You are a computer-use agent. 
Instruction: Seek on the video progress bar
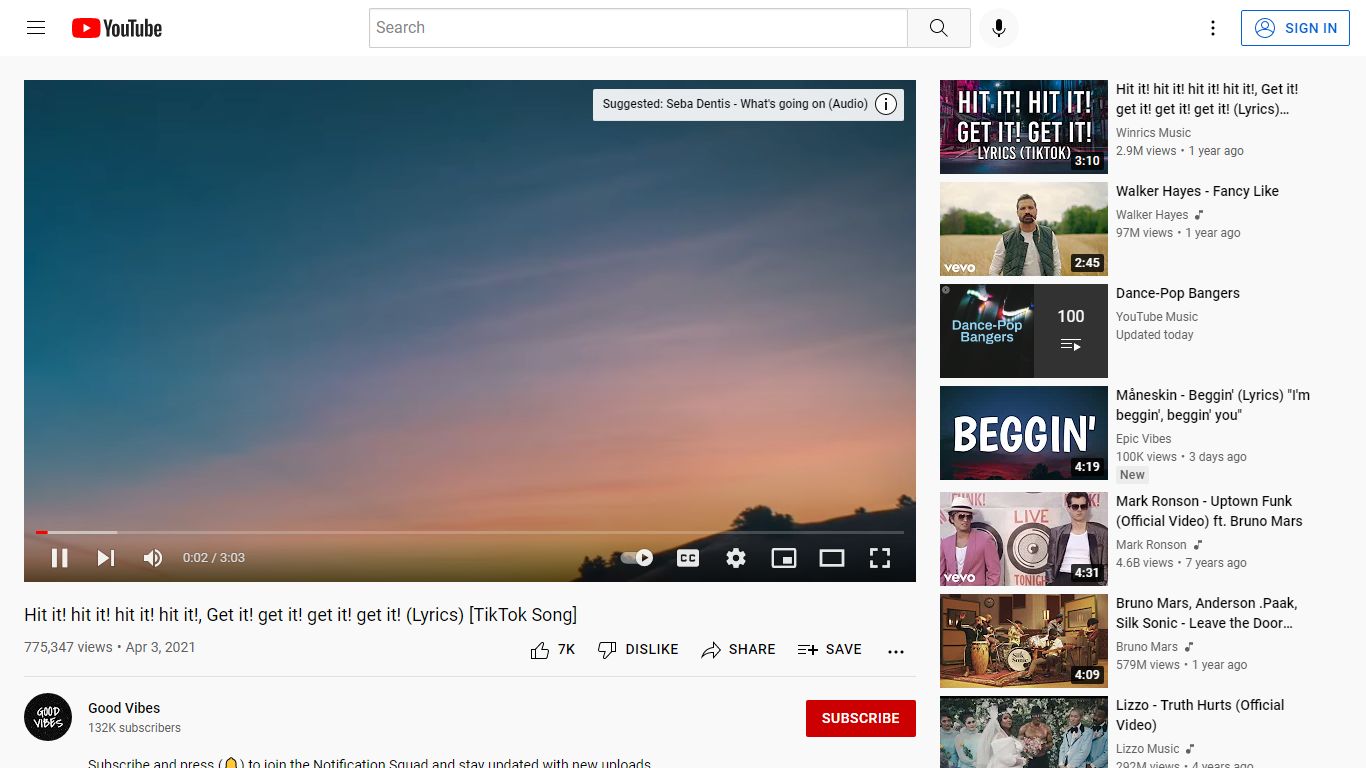coord(470,532)
